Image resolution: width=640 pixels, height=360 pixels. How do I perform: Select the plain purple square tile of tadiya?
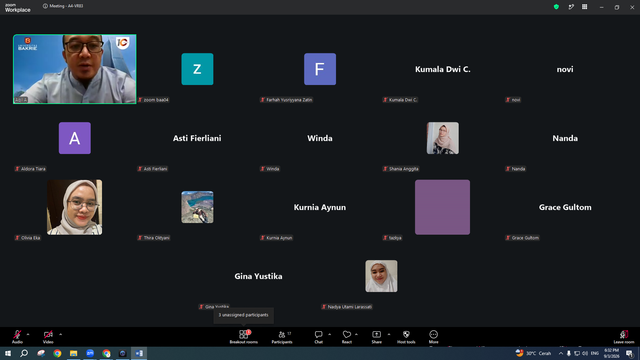[442, 207]
